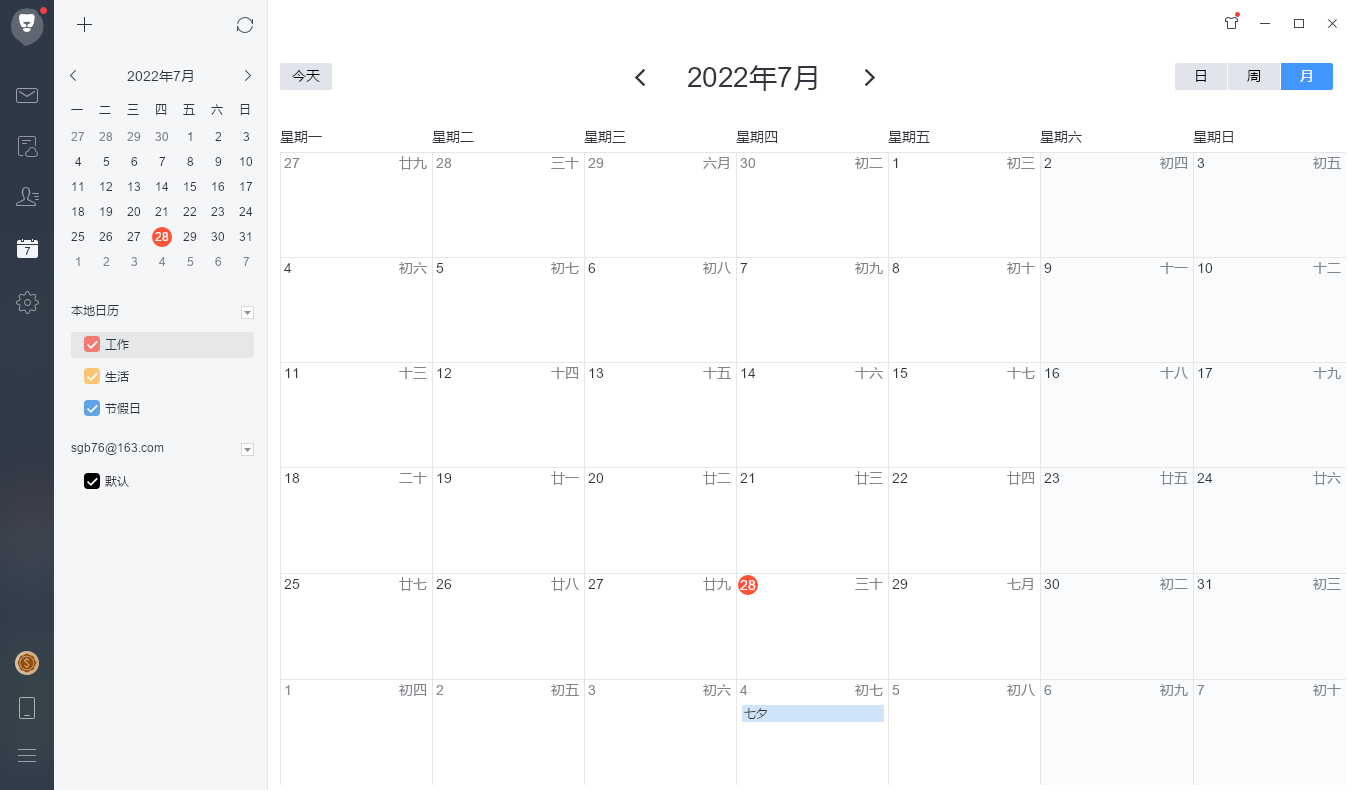Open the 七夕 event on August 4
This screenshot has height=790, width=1350.
click(812, 713)
